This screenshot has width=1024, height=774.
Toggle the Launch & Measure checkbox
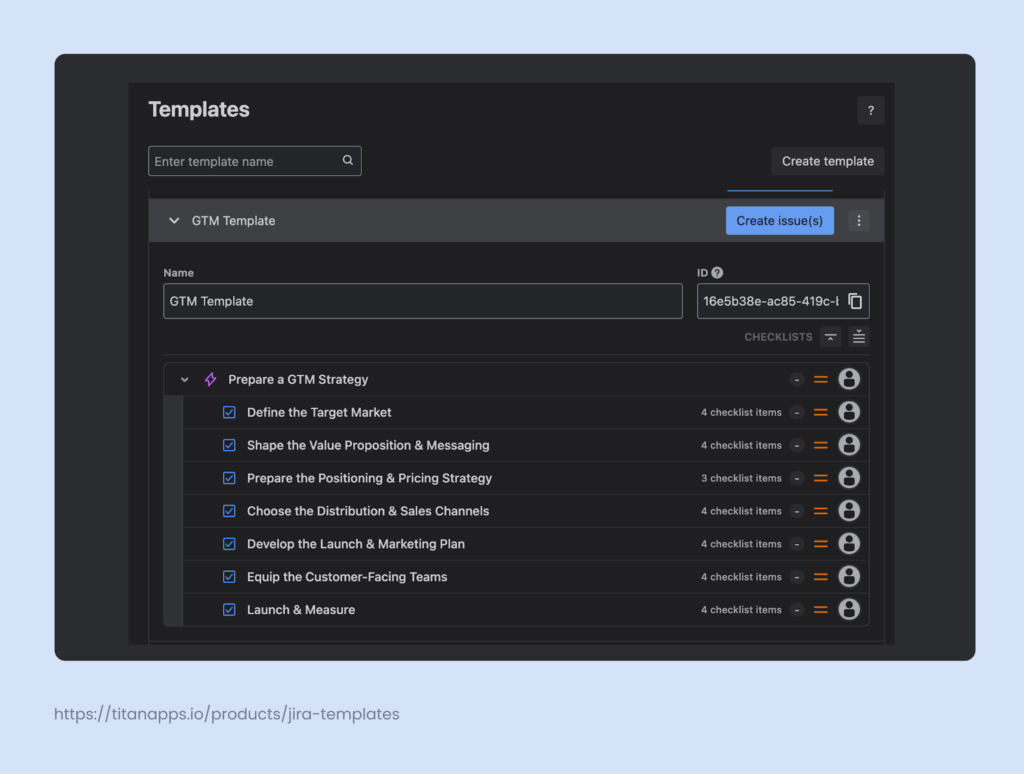229,609
